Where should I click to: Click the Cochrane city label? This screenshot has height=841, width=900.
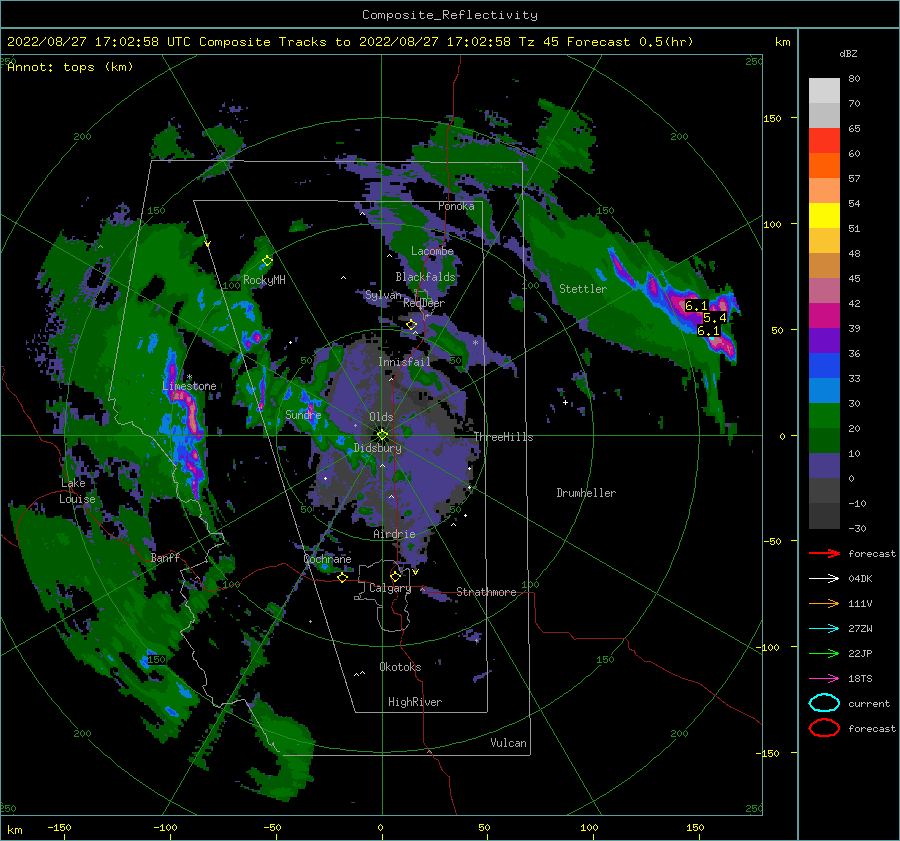pyautogui.click(x=327, y=559)
